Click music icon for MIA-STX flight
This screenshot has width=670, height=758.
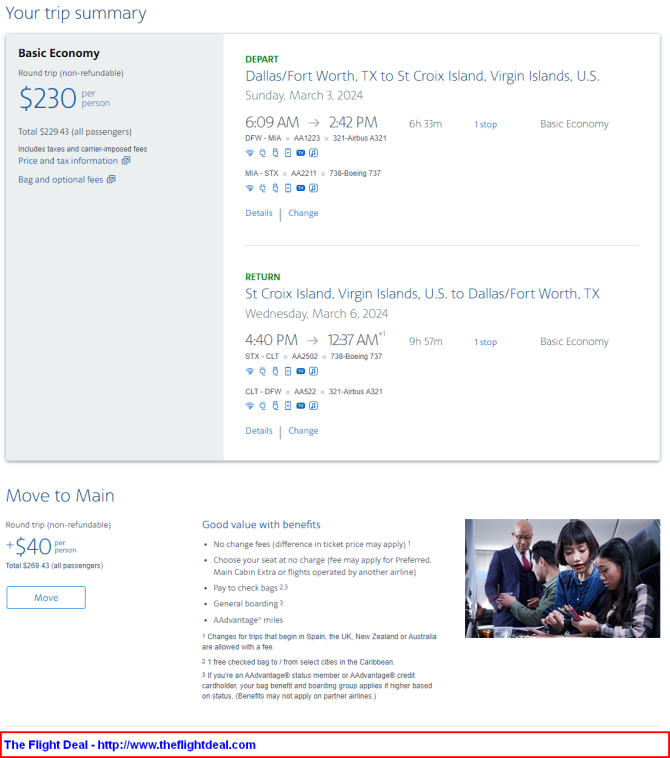coord(313,188)
